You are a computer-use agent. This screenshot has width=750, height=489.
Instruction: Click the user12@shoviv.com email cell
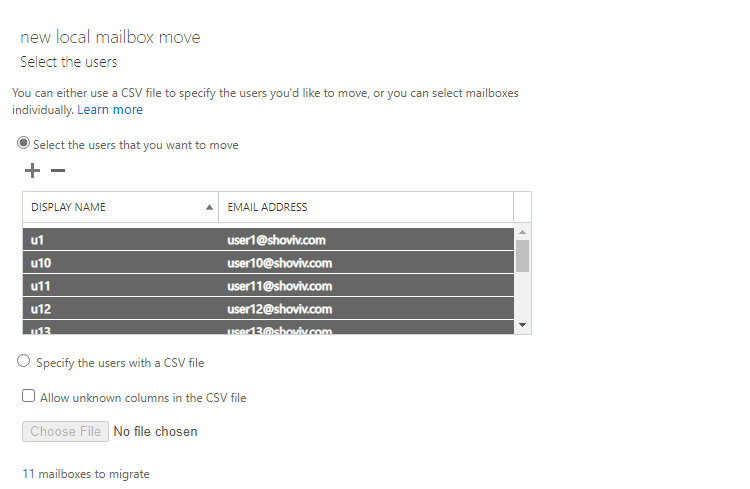pyautogui.click(x=279, y=309)
